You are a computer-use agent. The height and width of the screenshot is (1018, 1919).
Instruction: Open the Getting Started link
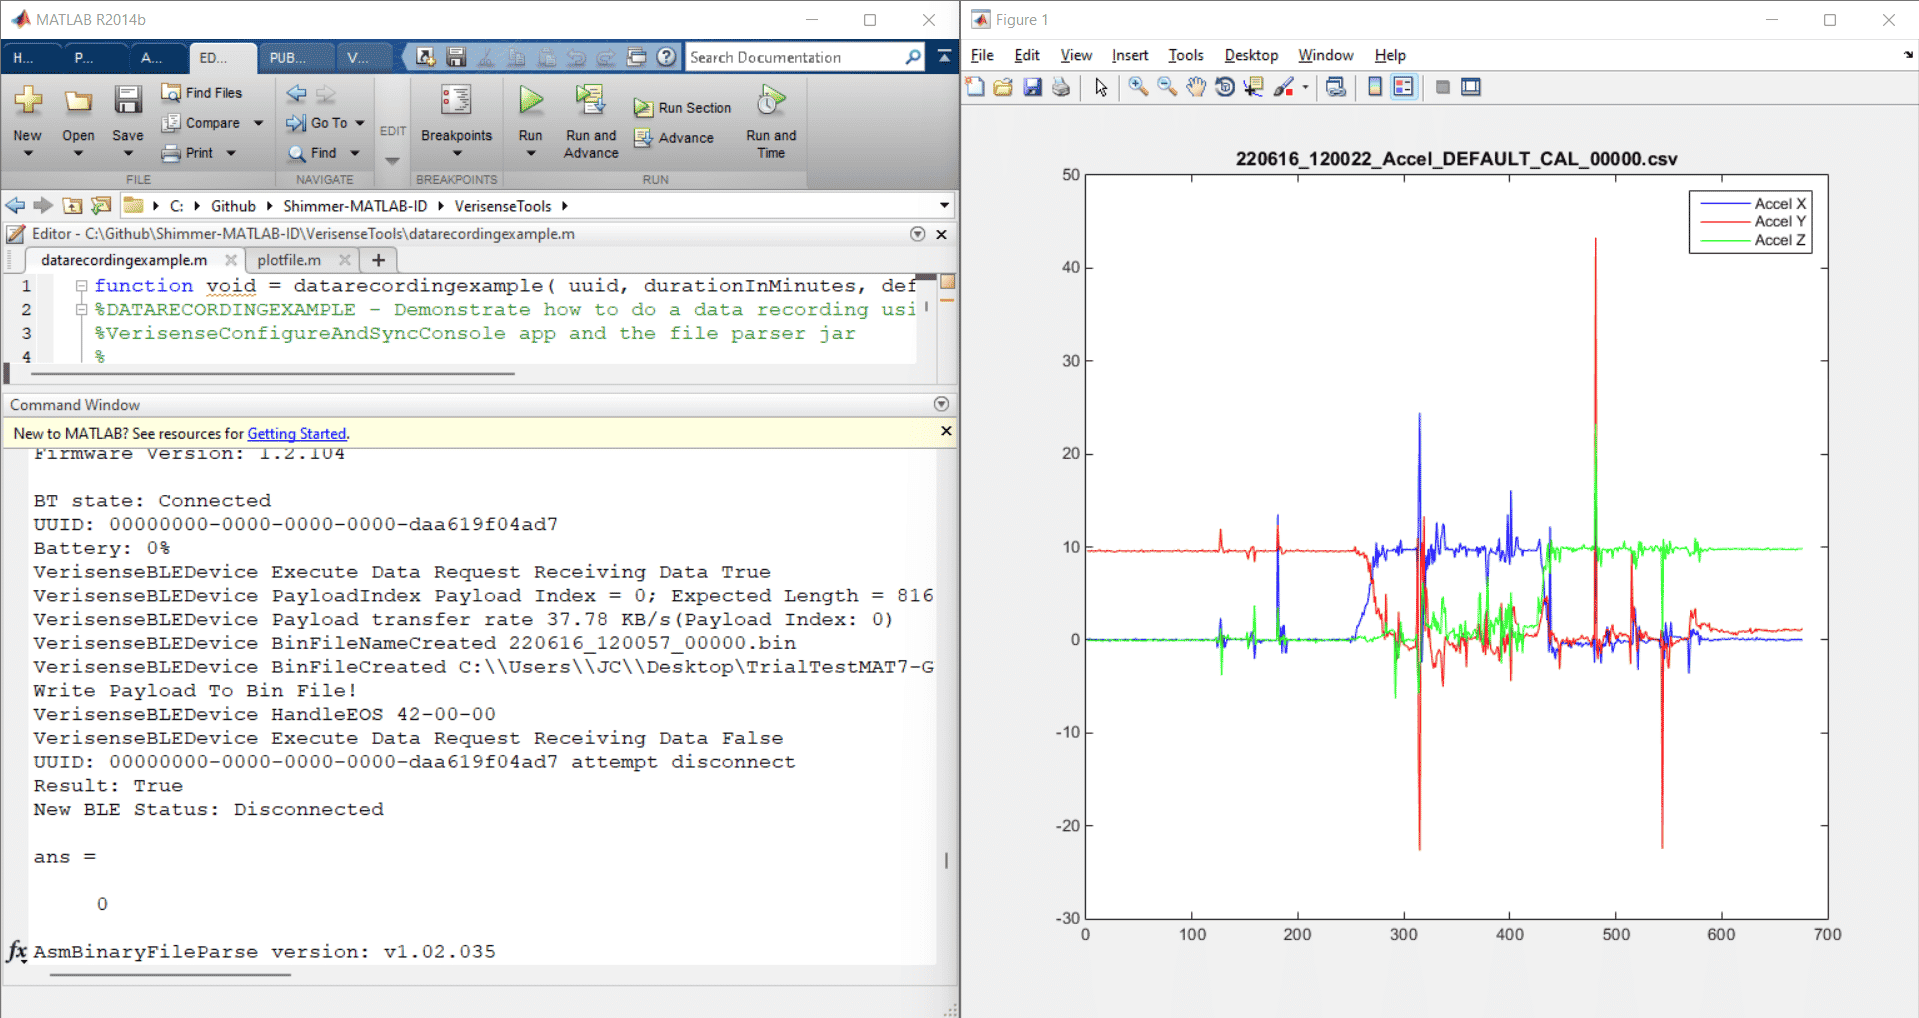pyautogui.click(x=297, y=434)
